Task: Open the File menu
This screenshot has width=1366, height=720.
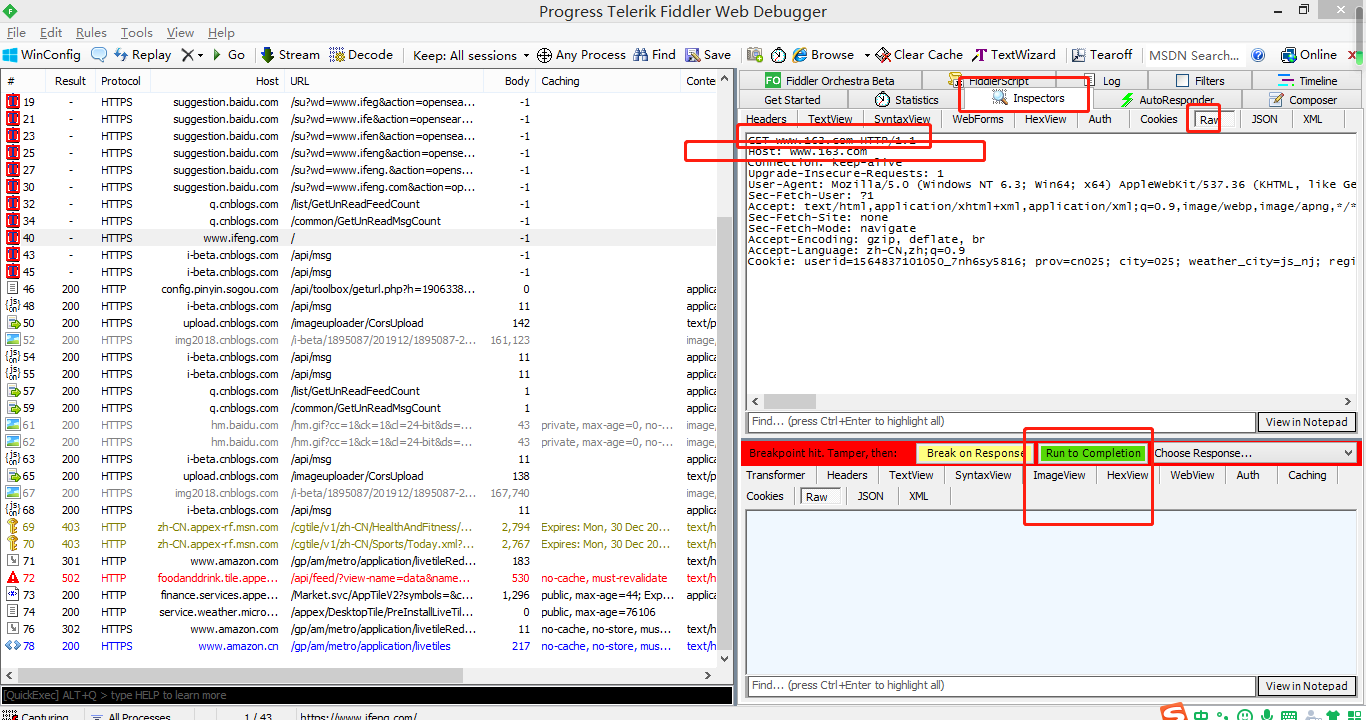Action: click(x=16, y=32)
